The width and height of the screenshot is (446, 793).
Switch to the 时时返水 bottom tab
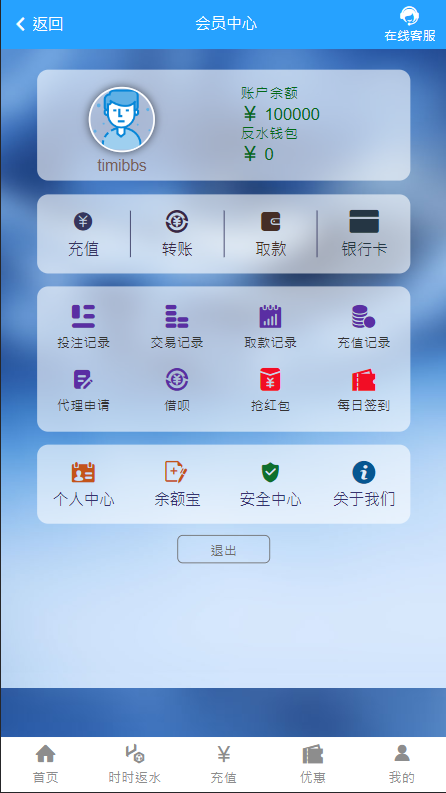point(135,764)
